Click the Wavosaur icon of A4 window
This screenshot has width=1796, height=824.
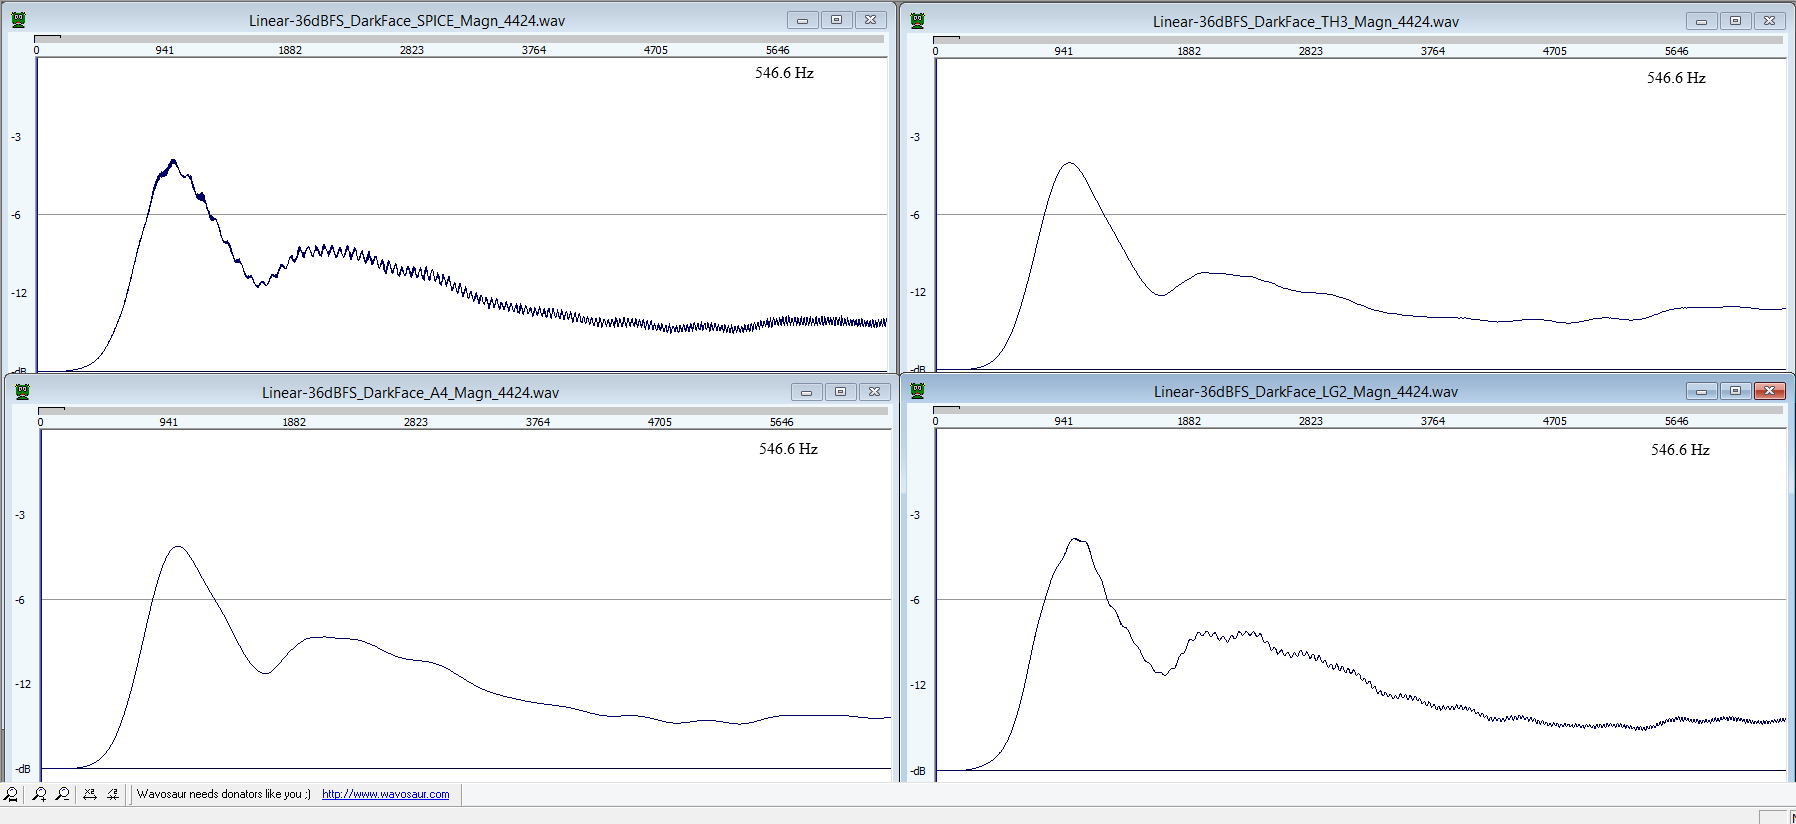tap(22, 392)
